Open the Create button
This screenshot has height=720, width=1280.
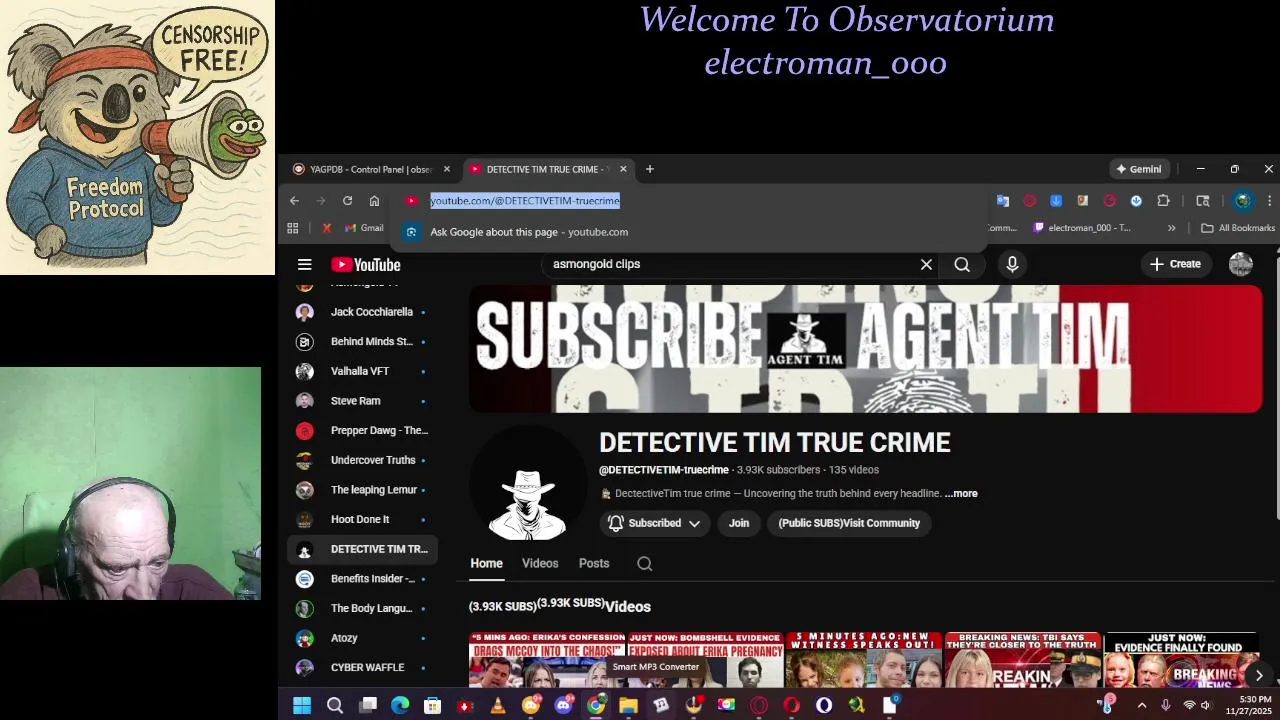(1175, 264)
